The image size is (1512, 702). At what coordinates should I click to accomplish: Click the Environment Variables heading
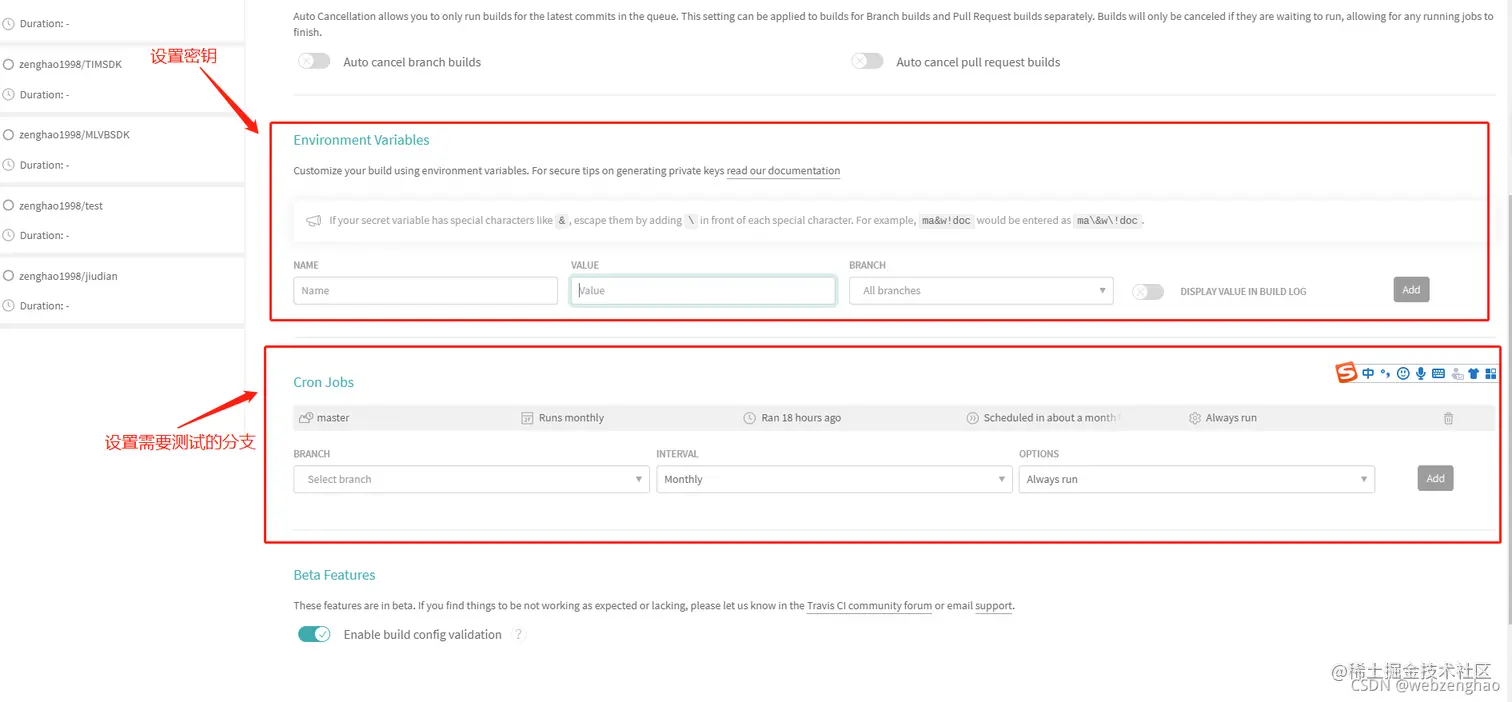(361, 140)
